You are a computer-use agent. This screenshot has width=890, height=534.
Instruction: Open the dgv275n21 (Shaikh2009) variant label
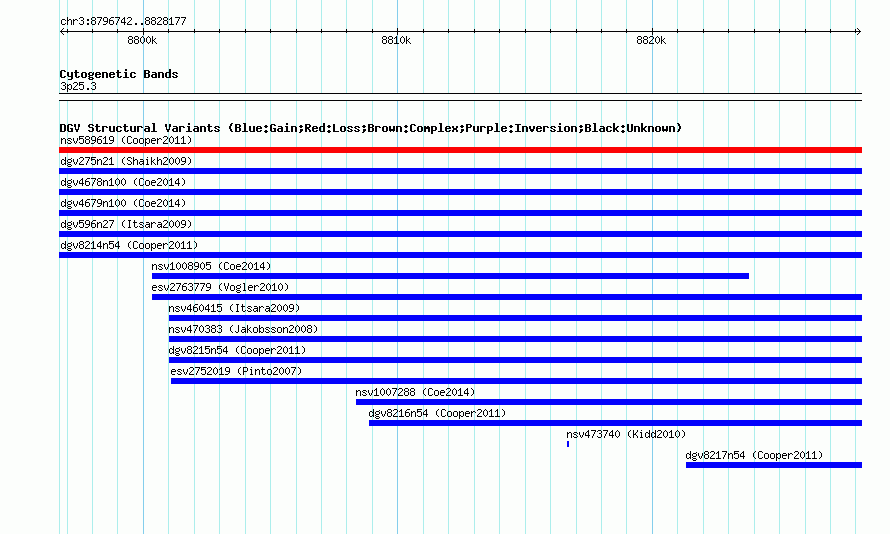click(x=126, y=161)
